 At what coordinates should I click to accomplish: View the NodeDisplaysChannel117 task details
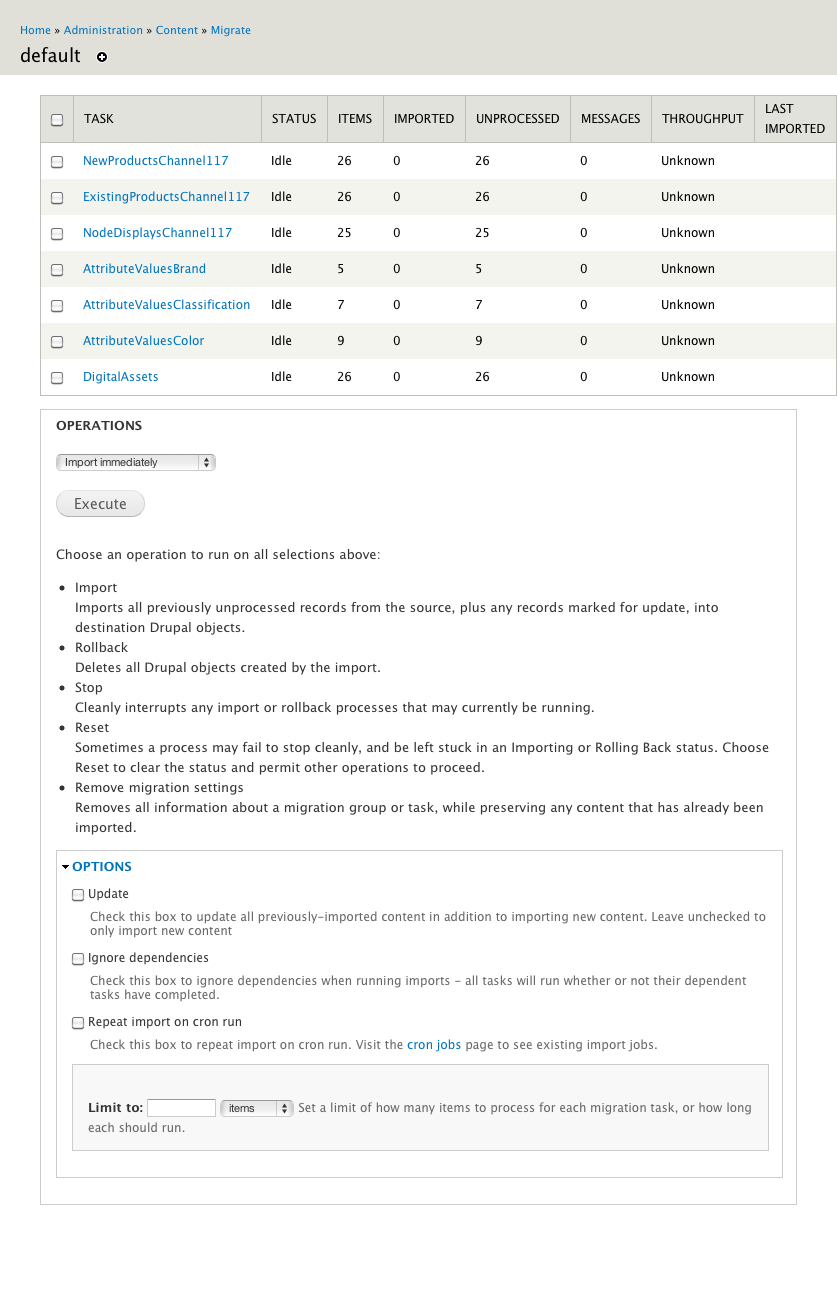[x=156, y=232]
